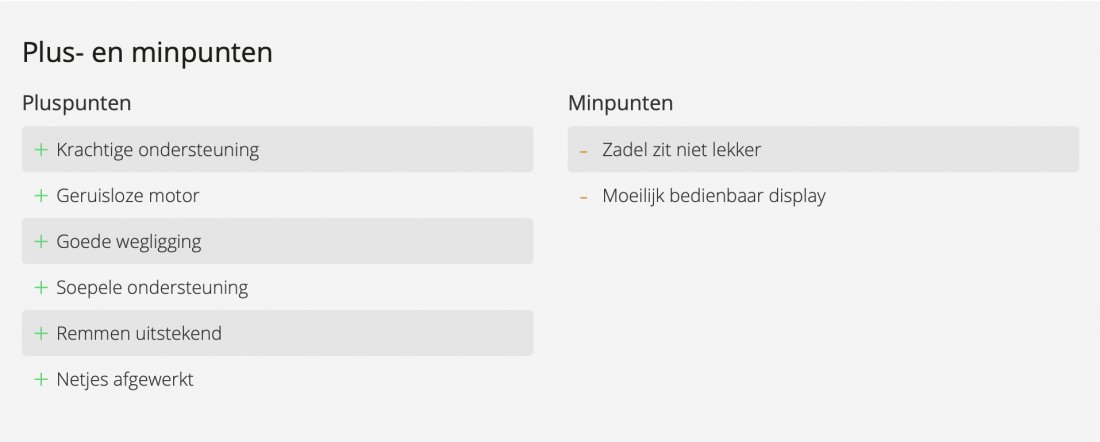Click the Plus- en minpunten heading
This screenshot has height=442, width=1100.
point(147,53)
